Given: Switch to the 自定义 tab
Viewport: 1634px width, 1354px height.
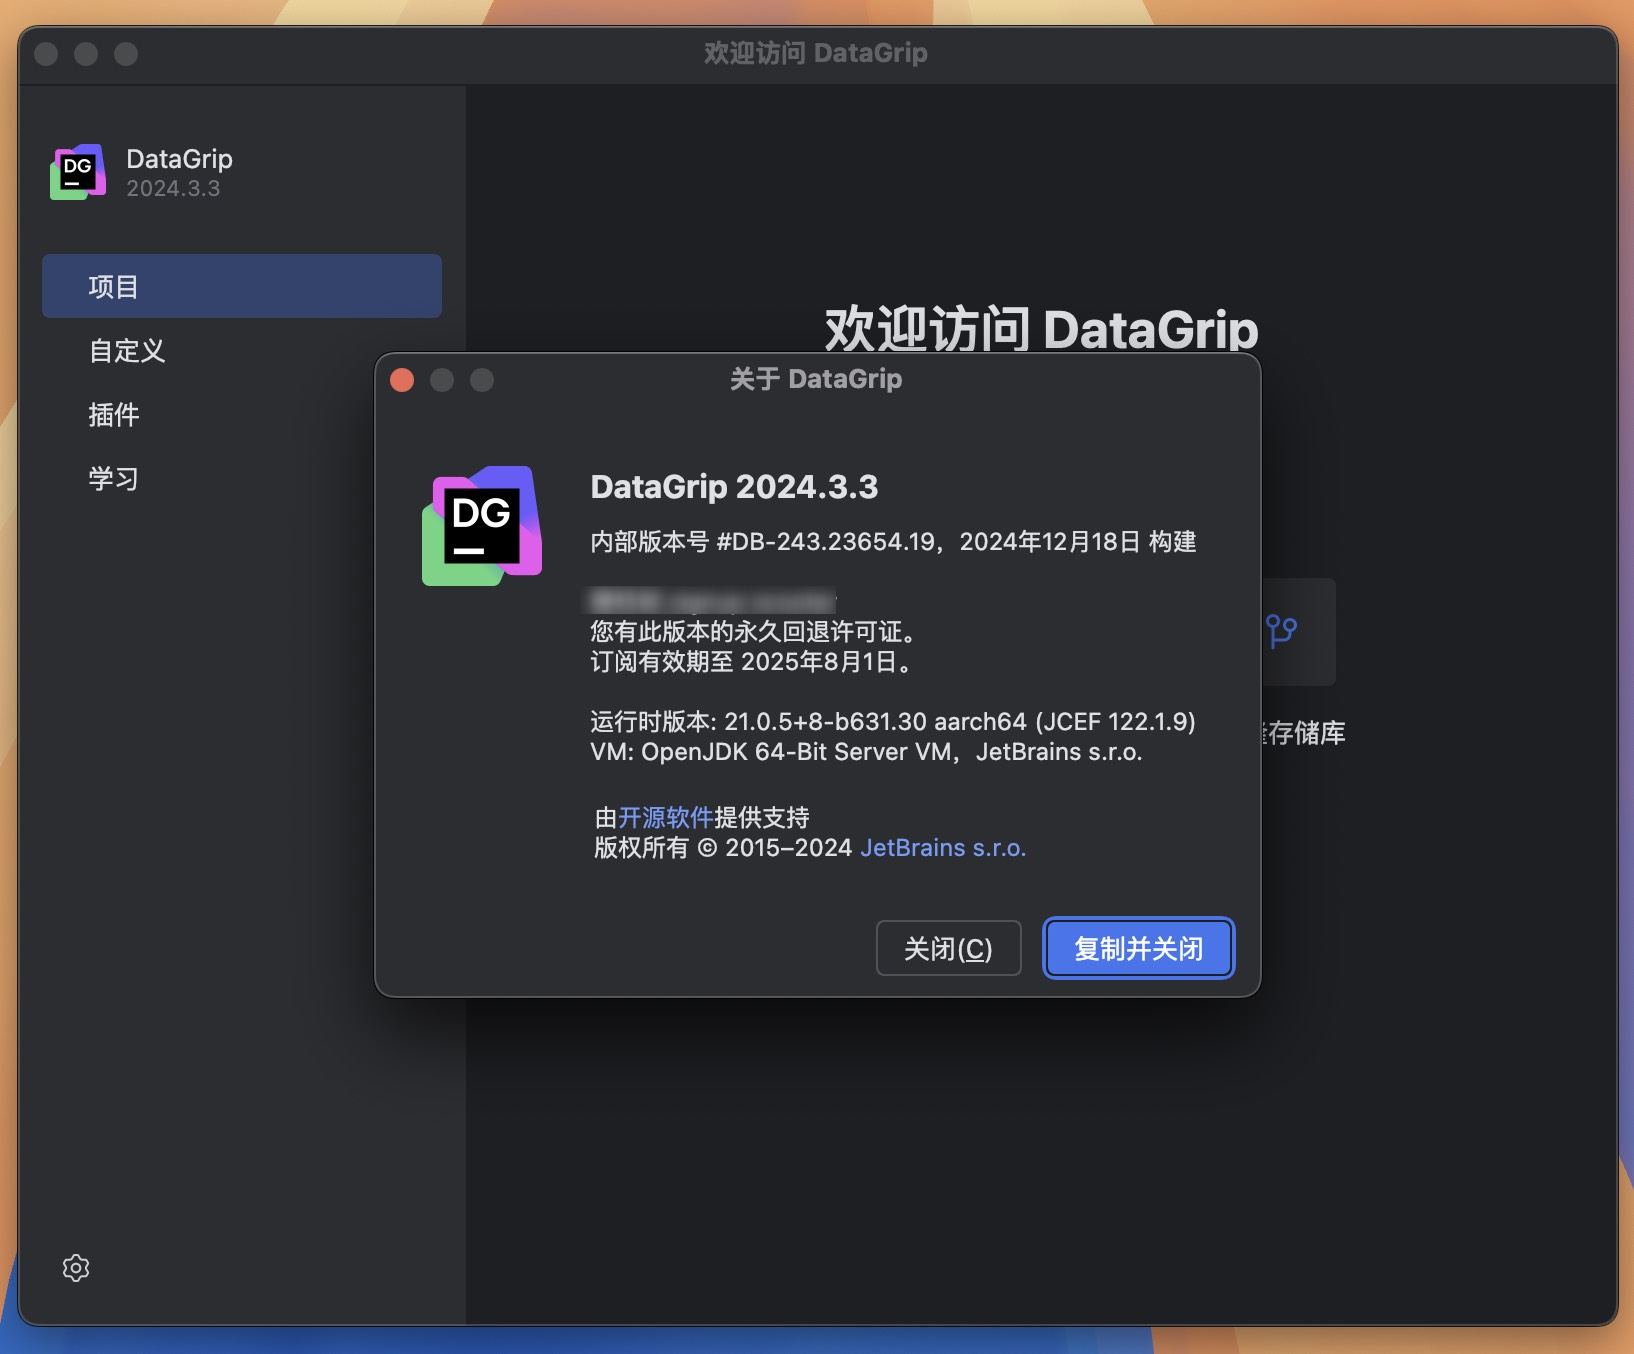Looking at the screenshot, I should click(126, 351).
